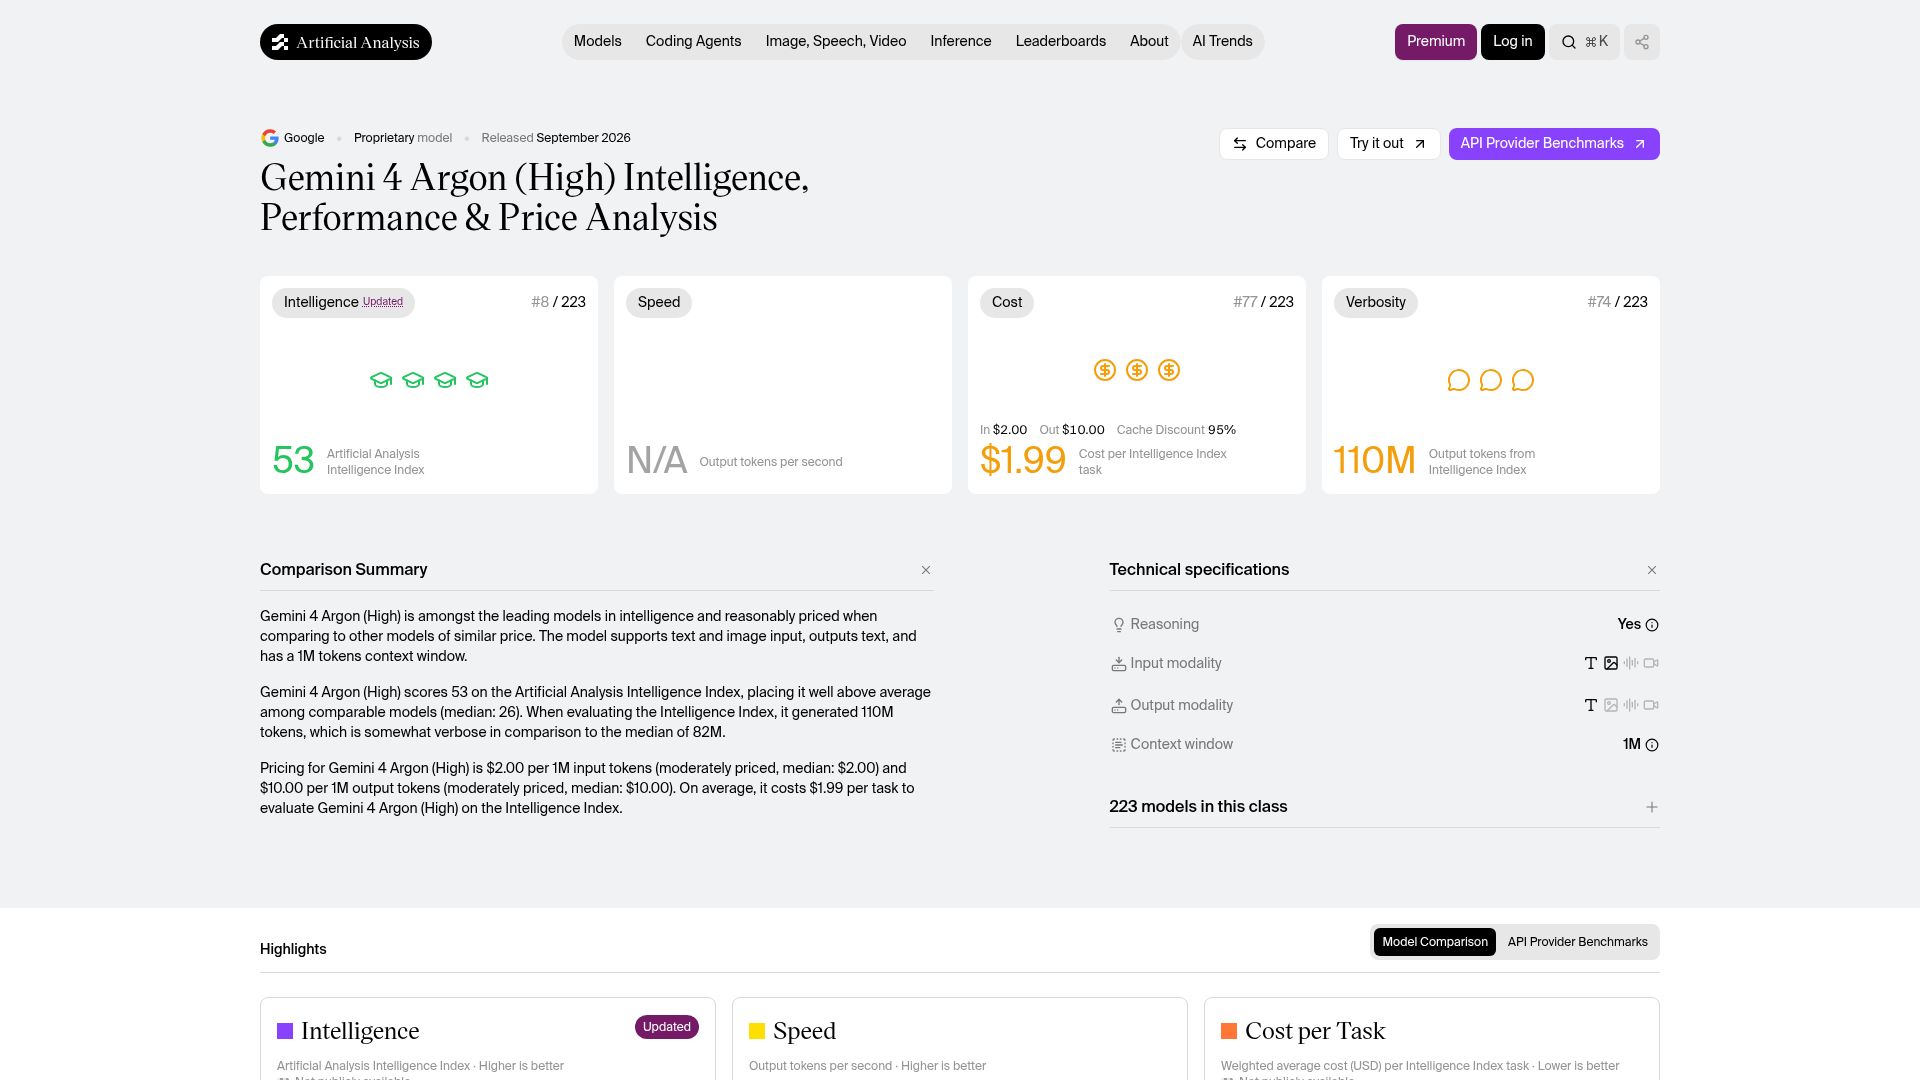Close the Technical specifications section
This screenshot has height=1080, width=1920.
pyautogui.click(x=1652, y=570)
